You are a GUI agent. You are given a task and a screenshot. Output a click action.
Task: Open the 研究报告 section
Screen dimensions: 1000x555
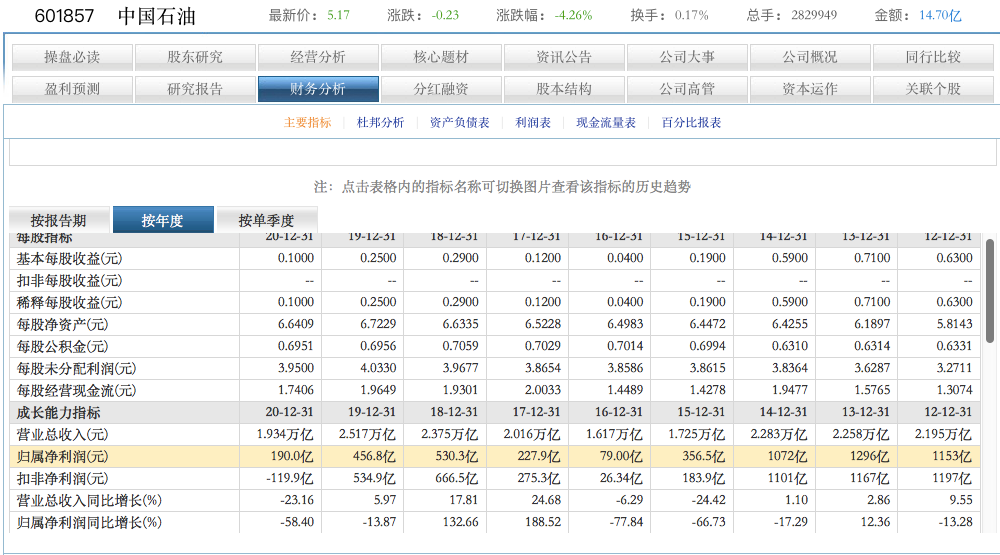195,89
